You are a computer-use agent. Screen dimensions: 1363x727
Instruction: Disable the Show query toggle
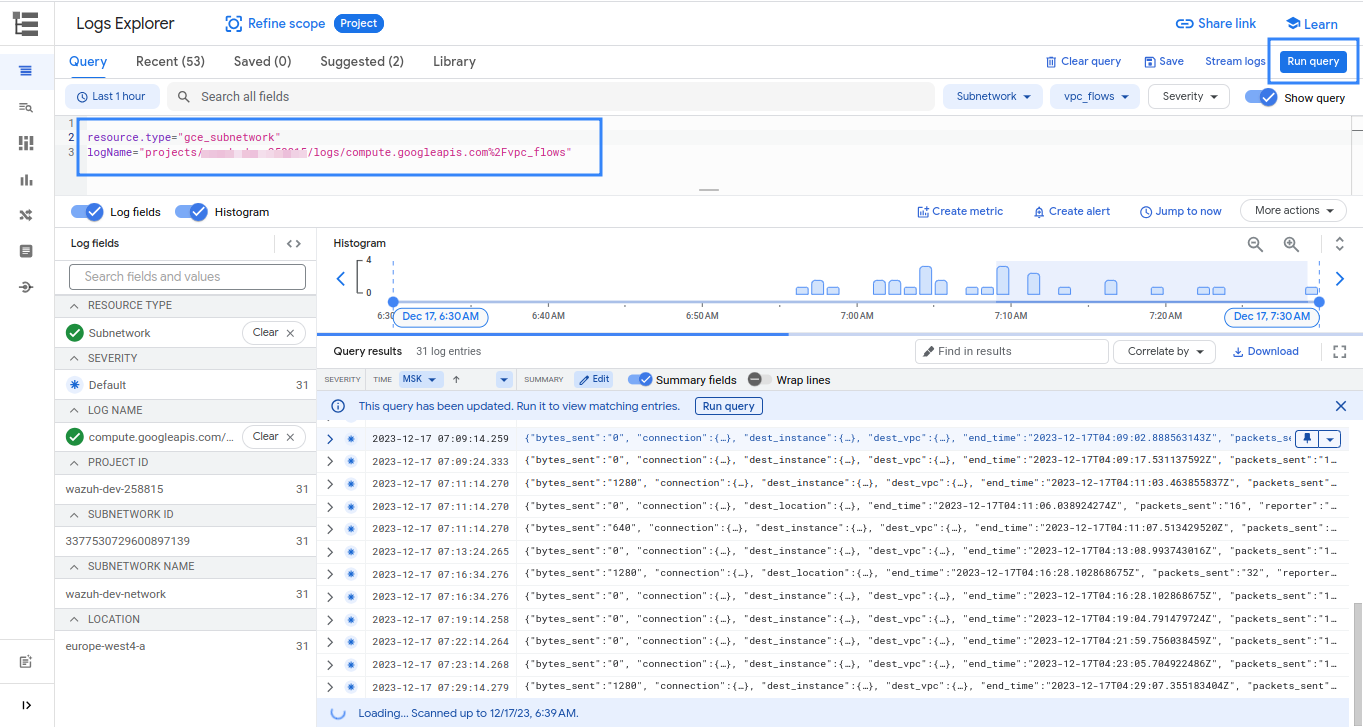(x=1263, y=96)
